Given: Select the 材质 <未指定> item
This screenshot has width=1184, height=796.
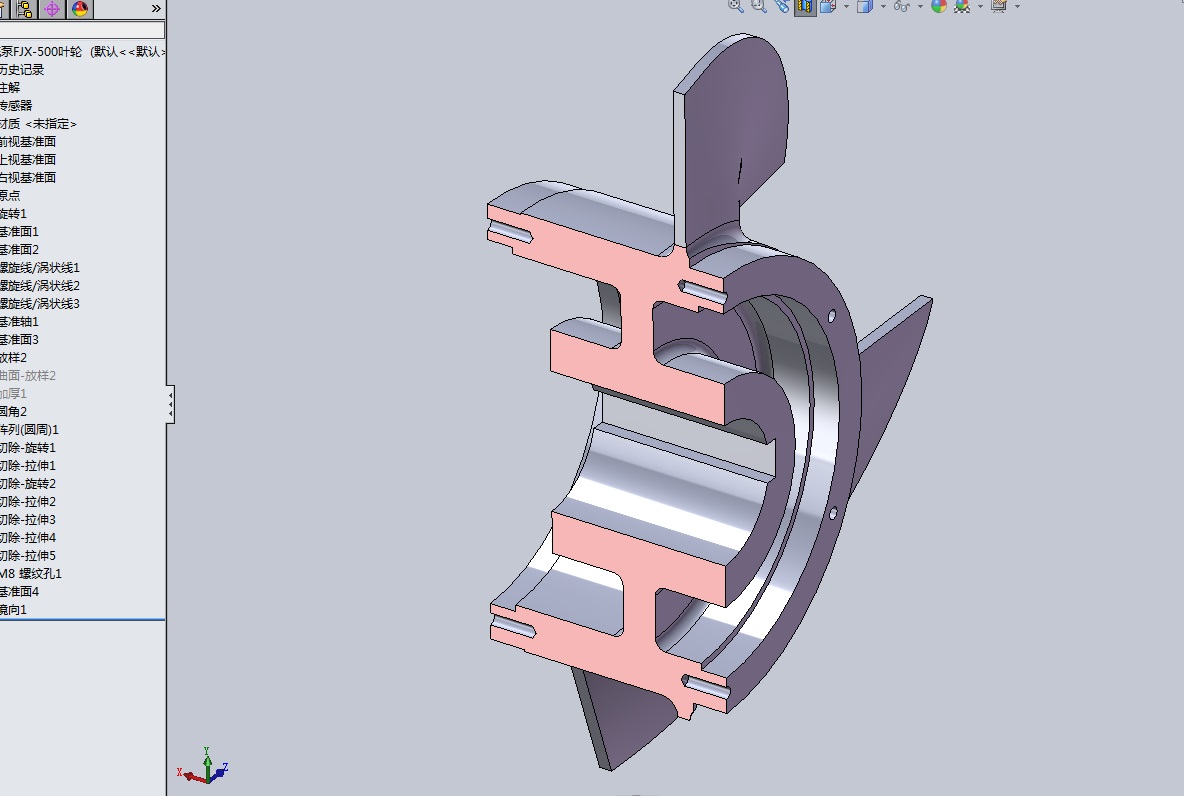Looking at the screenshot, I should coord(39,124).
